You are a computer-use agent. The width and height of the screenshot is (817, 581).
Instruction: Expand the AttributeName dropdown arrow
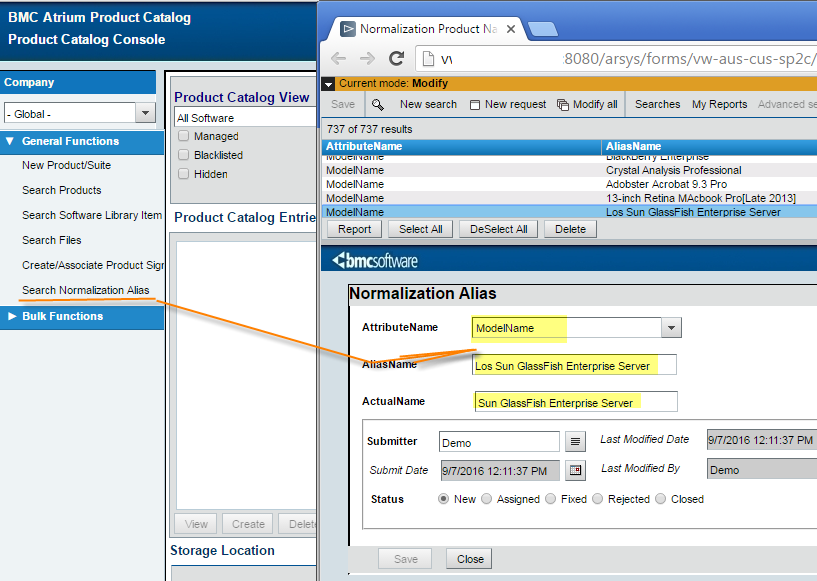(672, 328)
